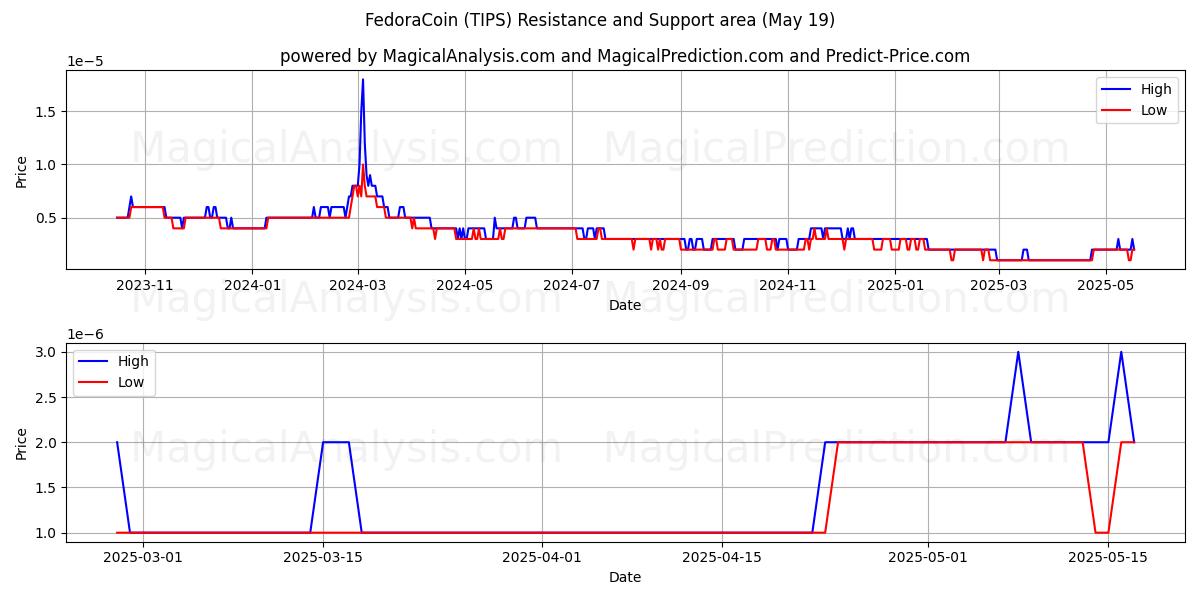Click the '2023-11' tick label on the top chart's date axis
This screenshot has height=600, width=1200.
(145, 285)
